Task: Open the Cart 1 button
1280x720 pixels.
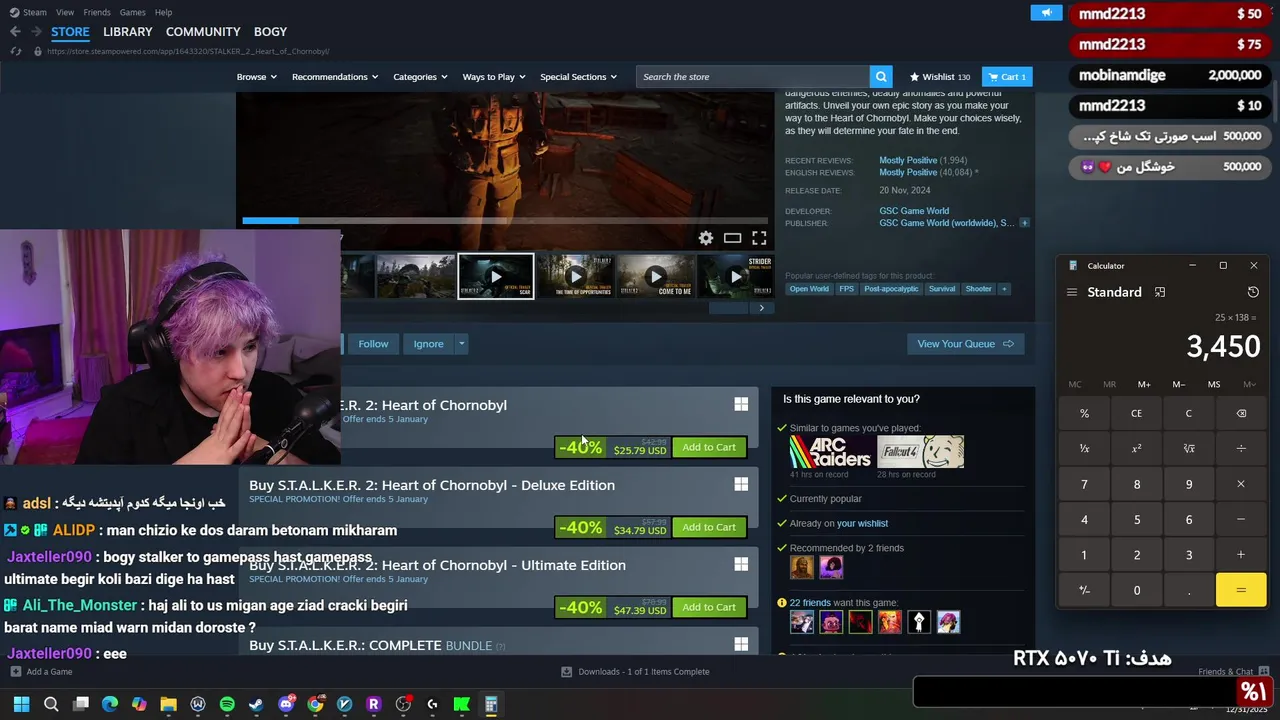Action: pos(1006,77)
